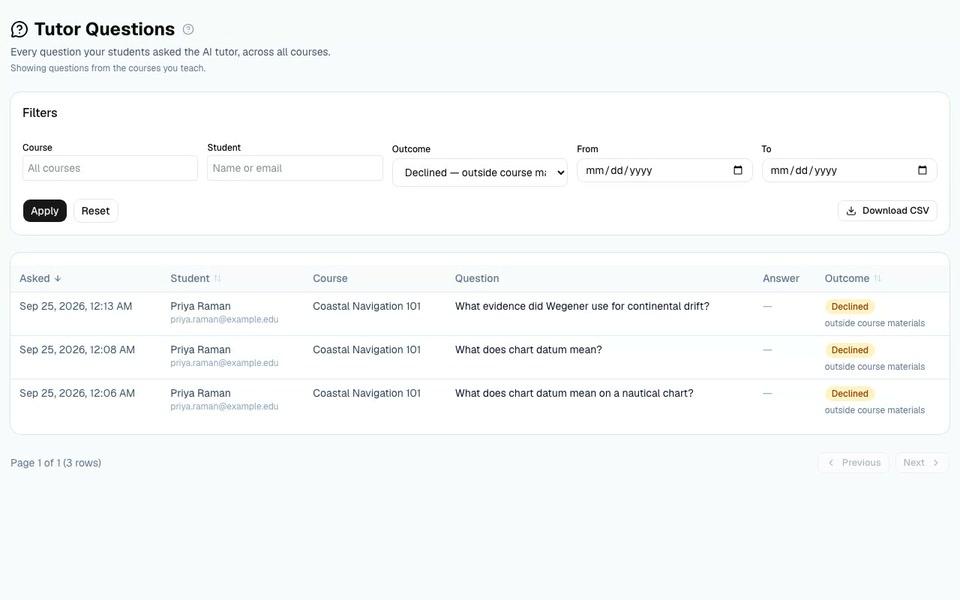Viewport: 960px width, 600px height.
Task: Click the Wegener continental drift question
Action: click(582, 306)
